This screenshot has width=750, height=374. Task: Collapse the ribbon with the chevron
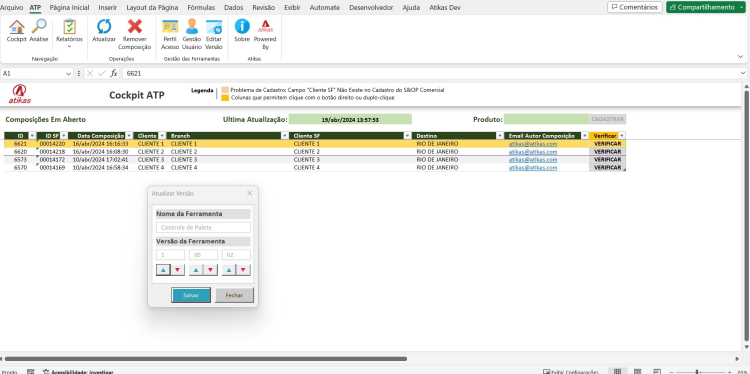pyautogui.click(x=740, y=56)
